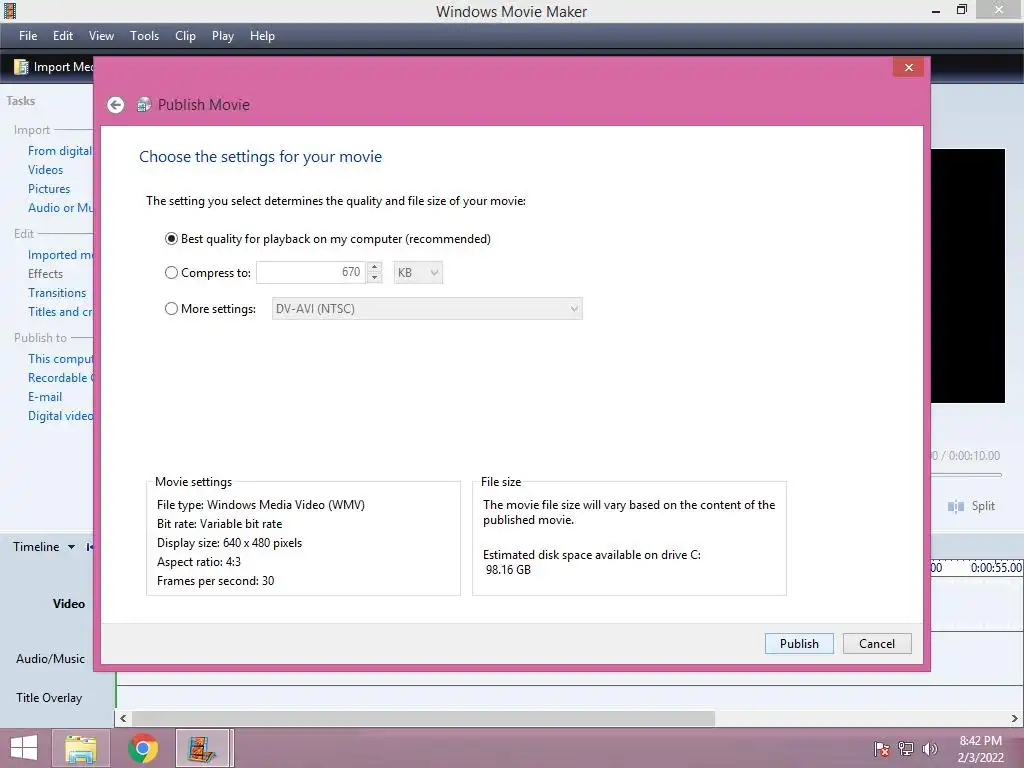This screenshot has height=768, width=1024.
Task: Select the Compress to radio button
Action: (x=171, y=273)
